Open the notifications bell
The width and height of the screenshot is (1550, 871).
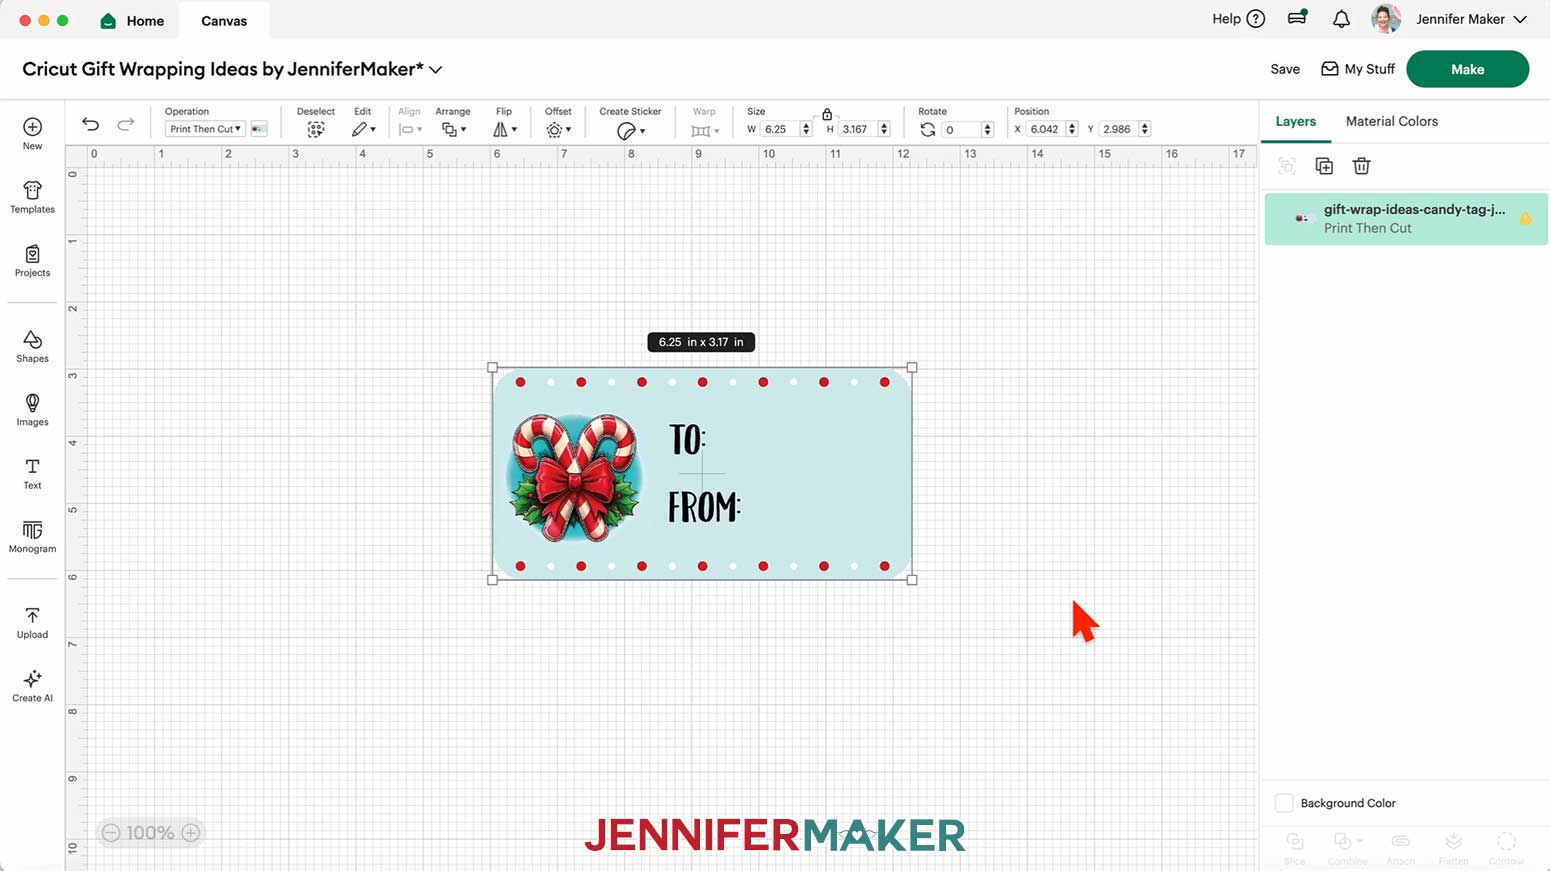(1341, 19)
